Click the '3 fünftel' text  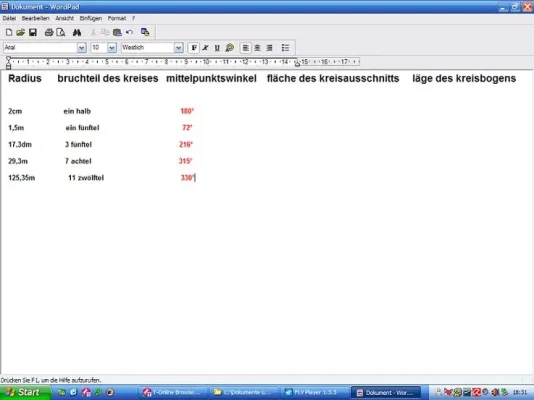[78, 144]
